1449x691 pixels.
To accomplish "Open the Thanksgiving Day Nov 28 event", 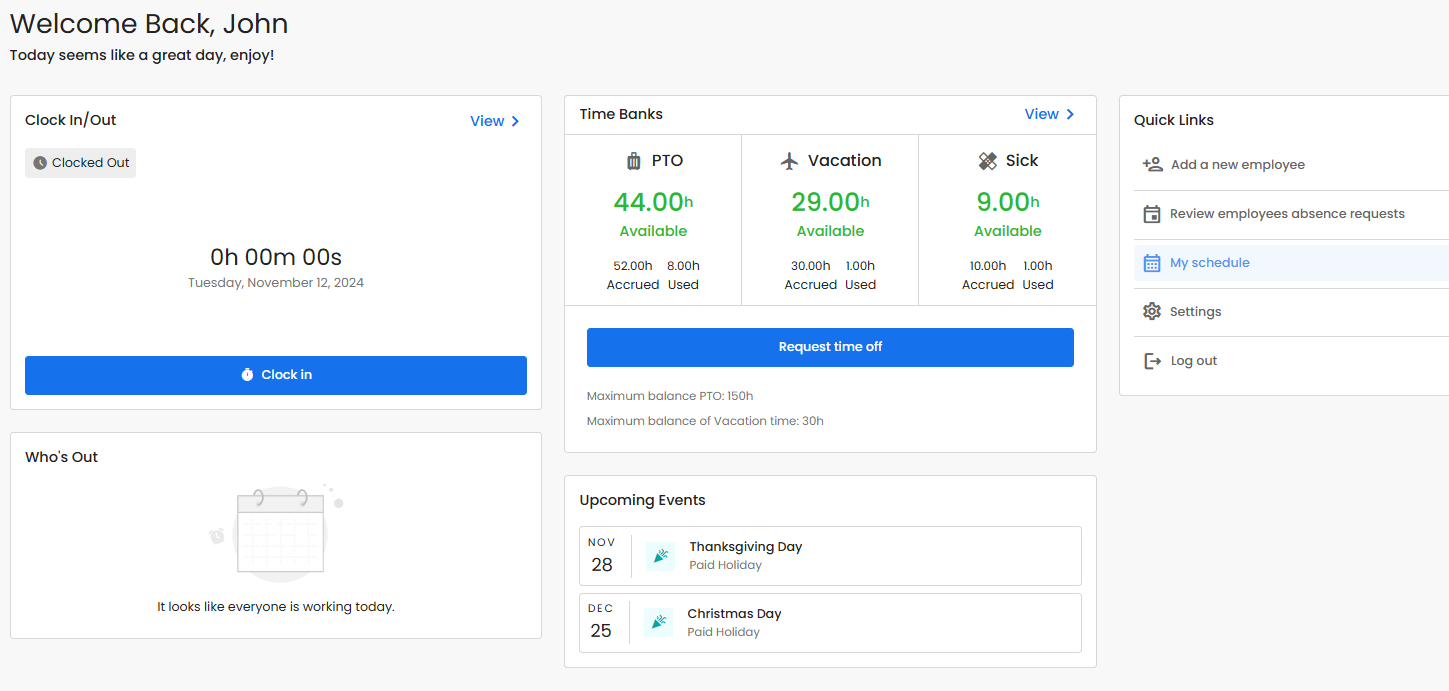I will (830, 556).
